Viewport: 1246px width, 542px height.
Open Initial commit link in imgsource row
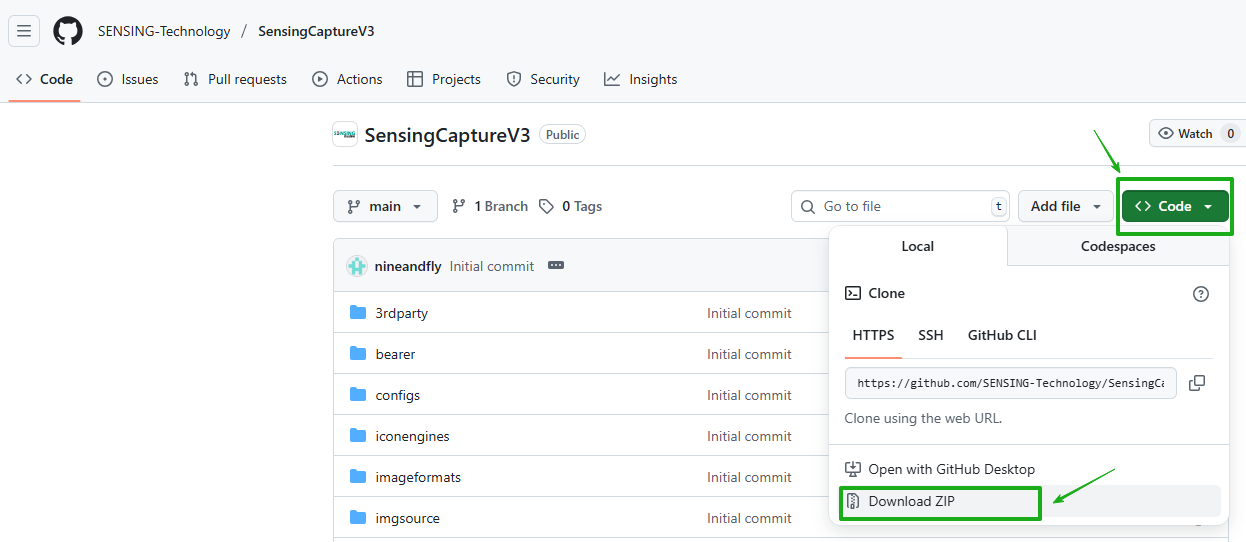pos(749,518)
